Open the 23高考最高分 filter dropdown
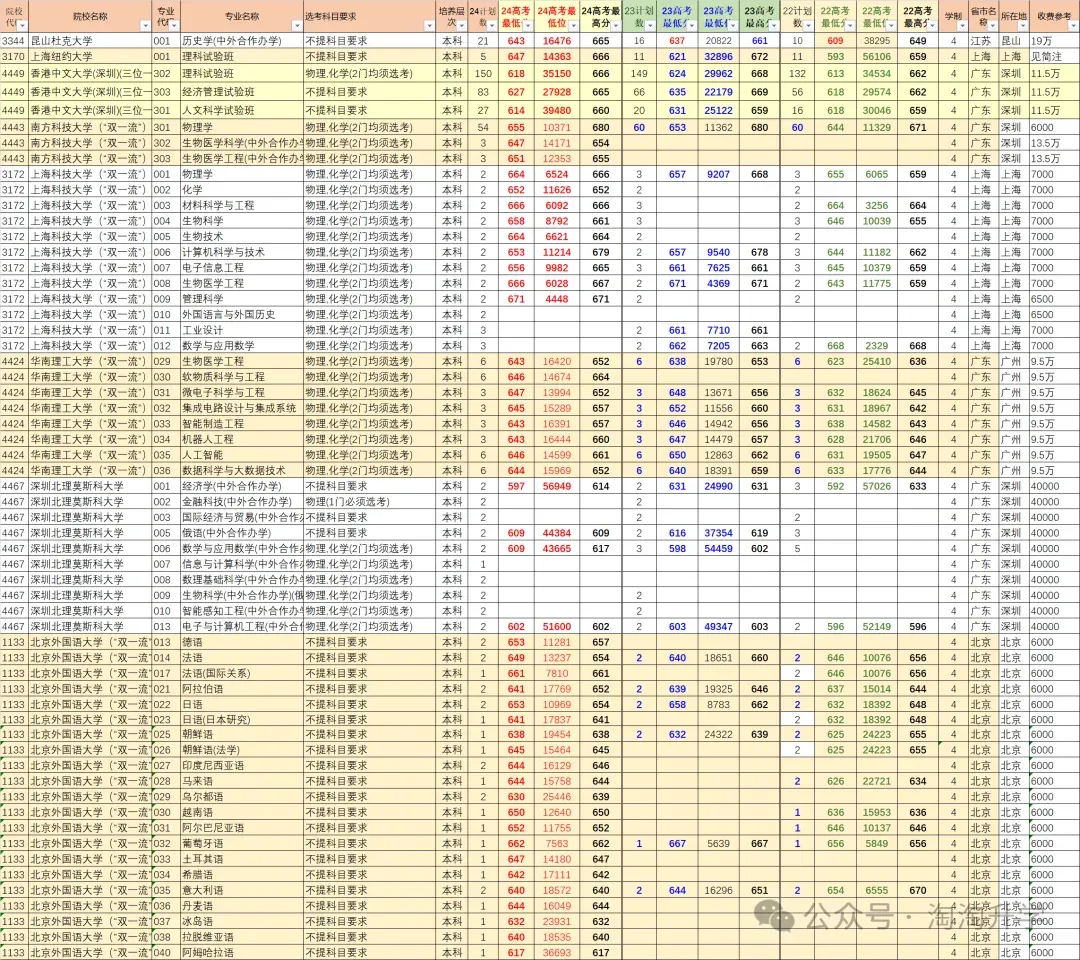Screen dimensions: 1080x960 point(773,25)
